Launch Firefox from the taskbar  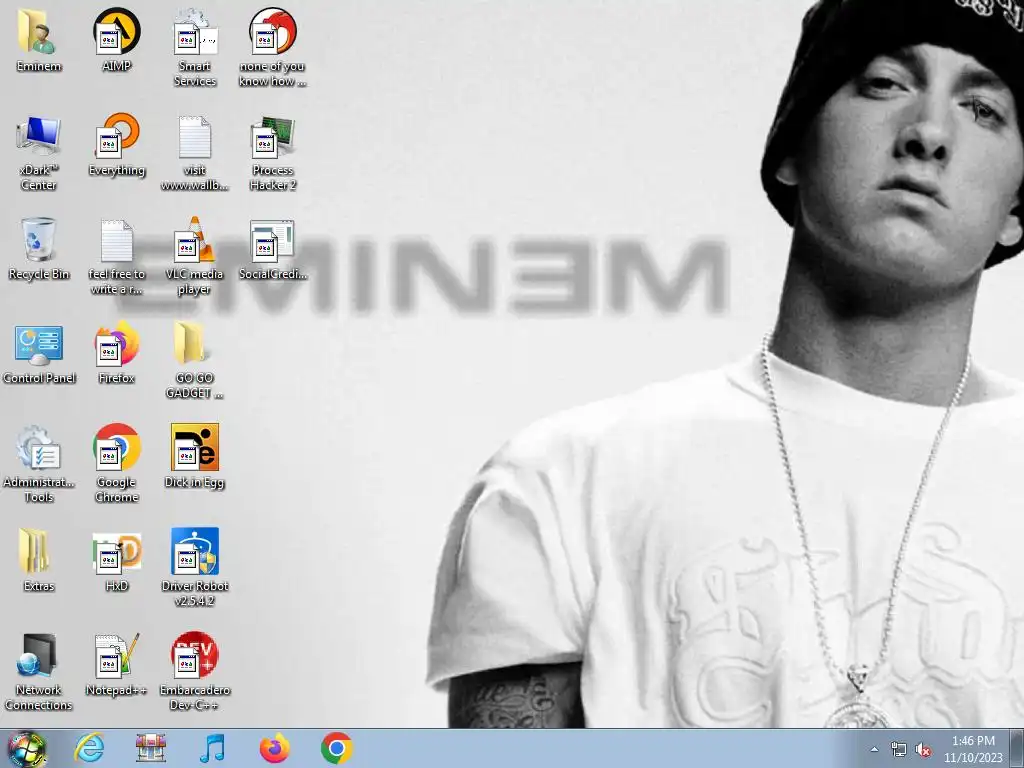274,748
